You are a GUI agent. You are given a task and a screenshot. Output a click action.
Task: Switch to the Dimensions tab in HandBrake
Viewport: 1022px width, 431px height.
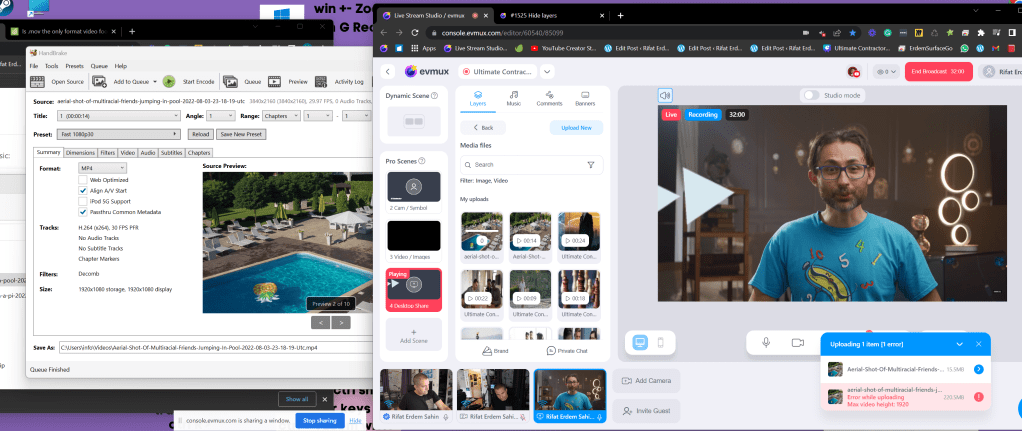pos(81,153)
